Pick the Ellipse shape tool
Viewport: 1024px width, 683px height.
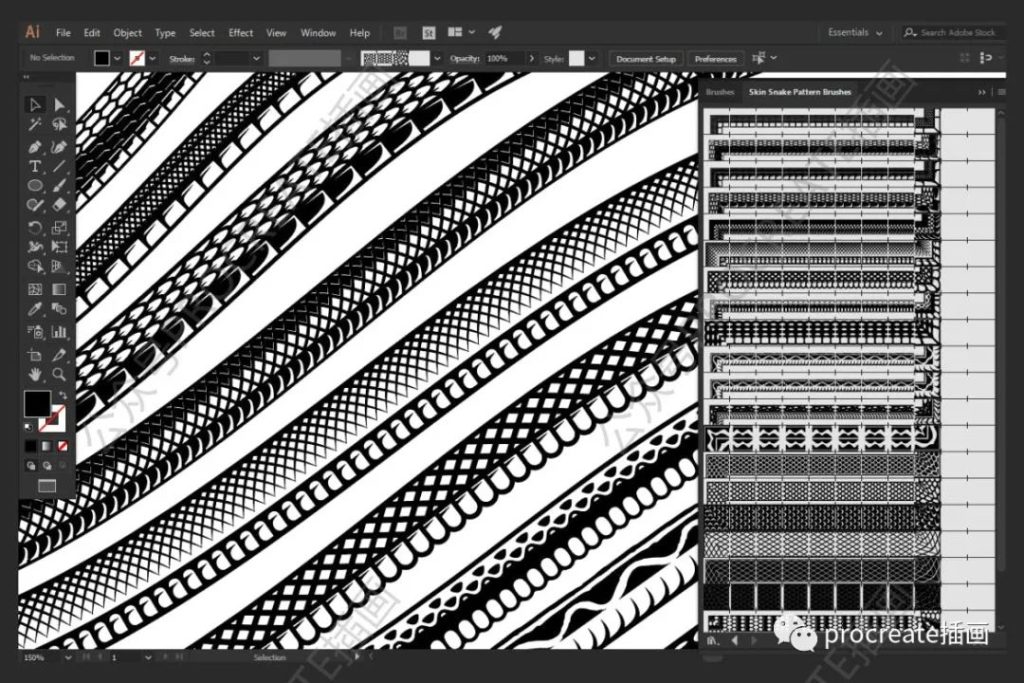click(35, 186)
